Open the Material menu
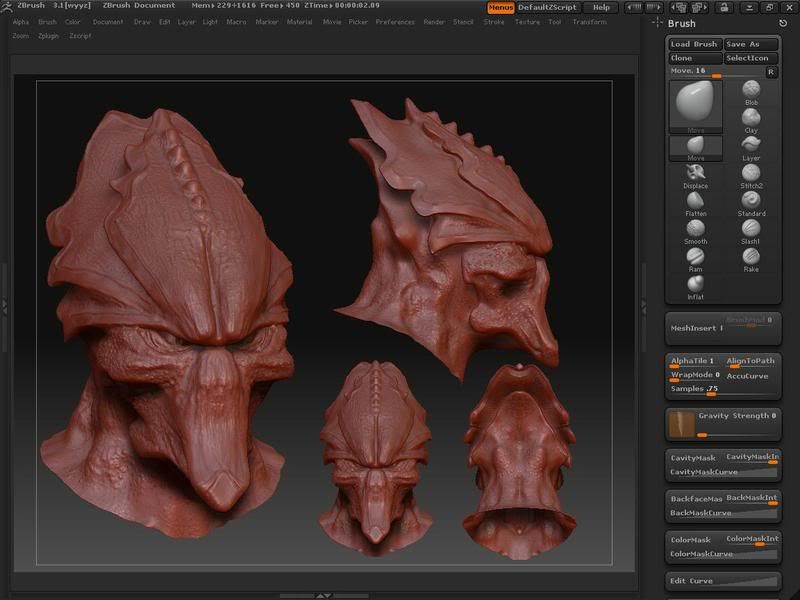The image size is (800, 600). tap(299, 21)
